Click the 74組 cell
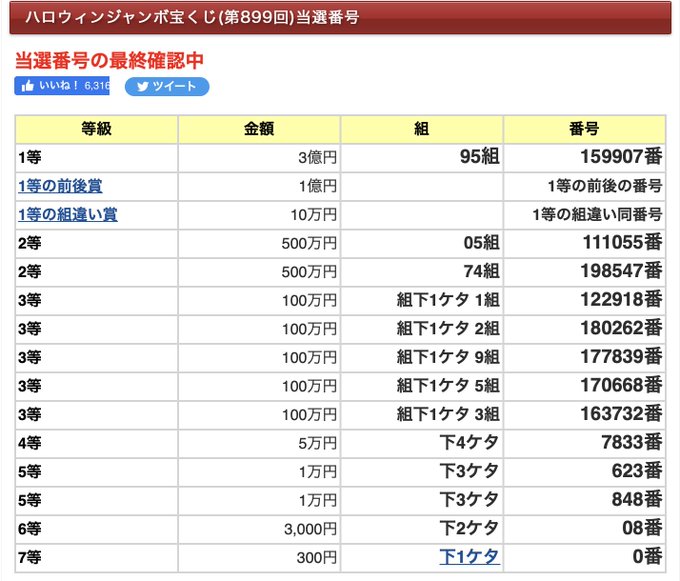 tap(422, 272)
